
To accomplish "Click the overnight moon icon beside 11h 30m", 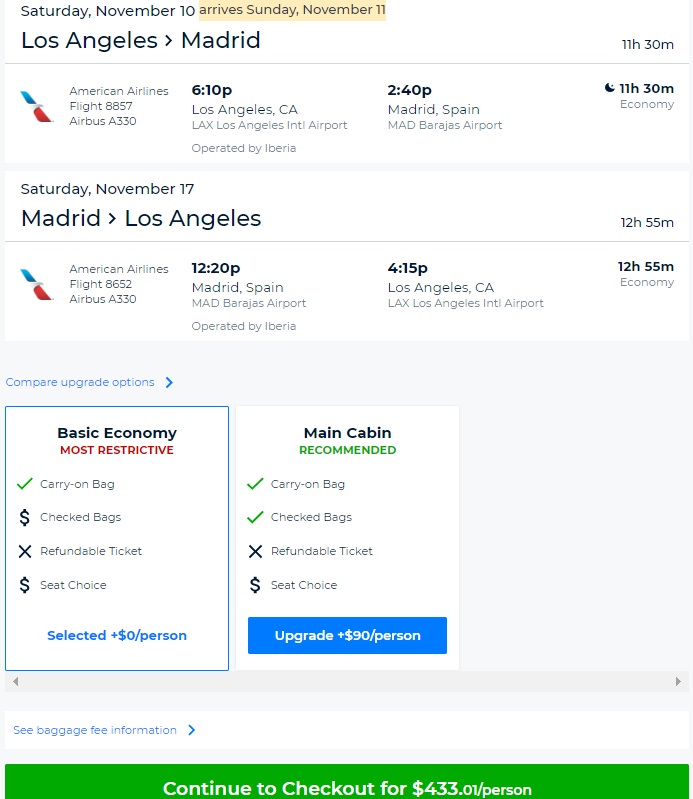I will coord(609,88).
